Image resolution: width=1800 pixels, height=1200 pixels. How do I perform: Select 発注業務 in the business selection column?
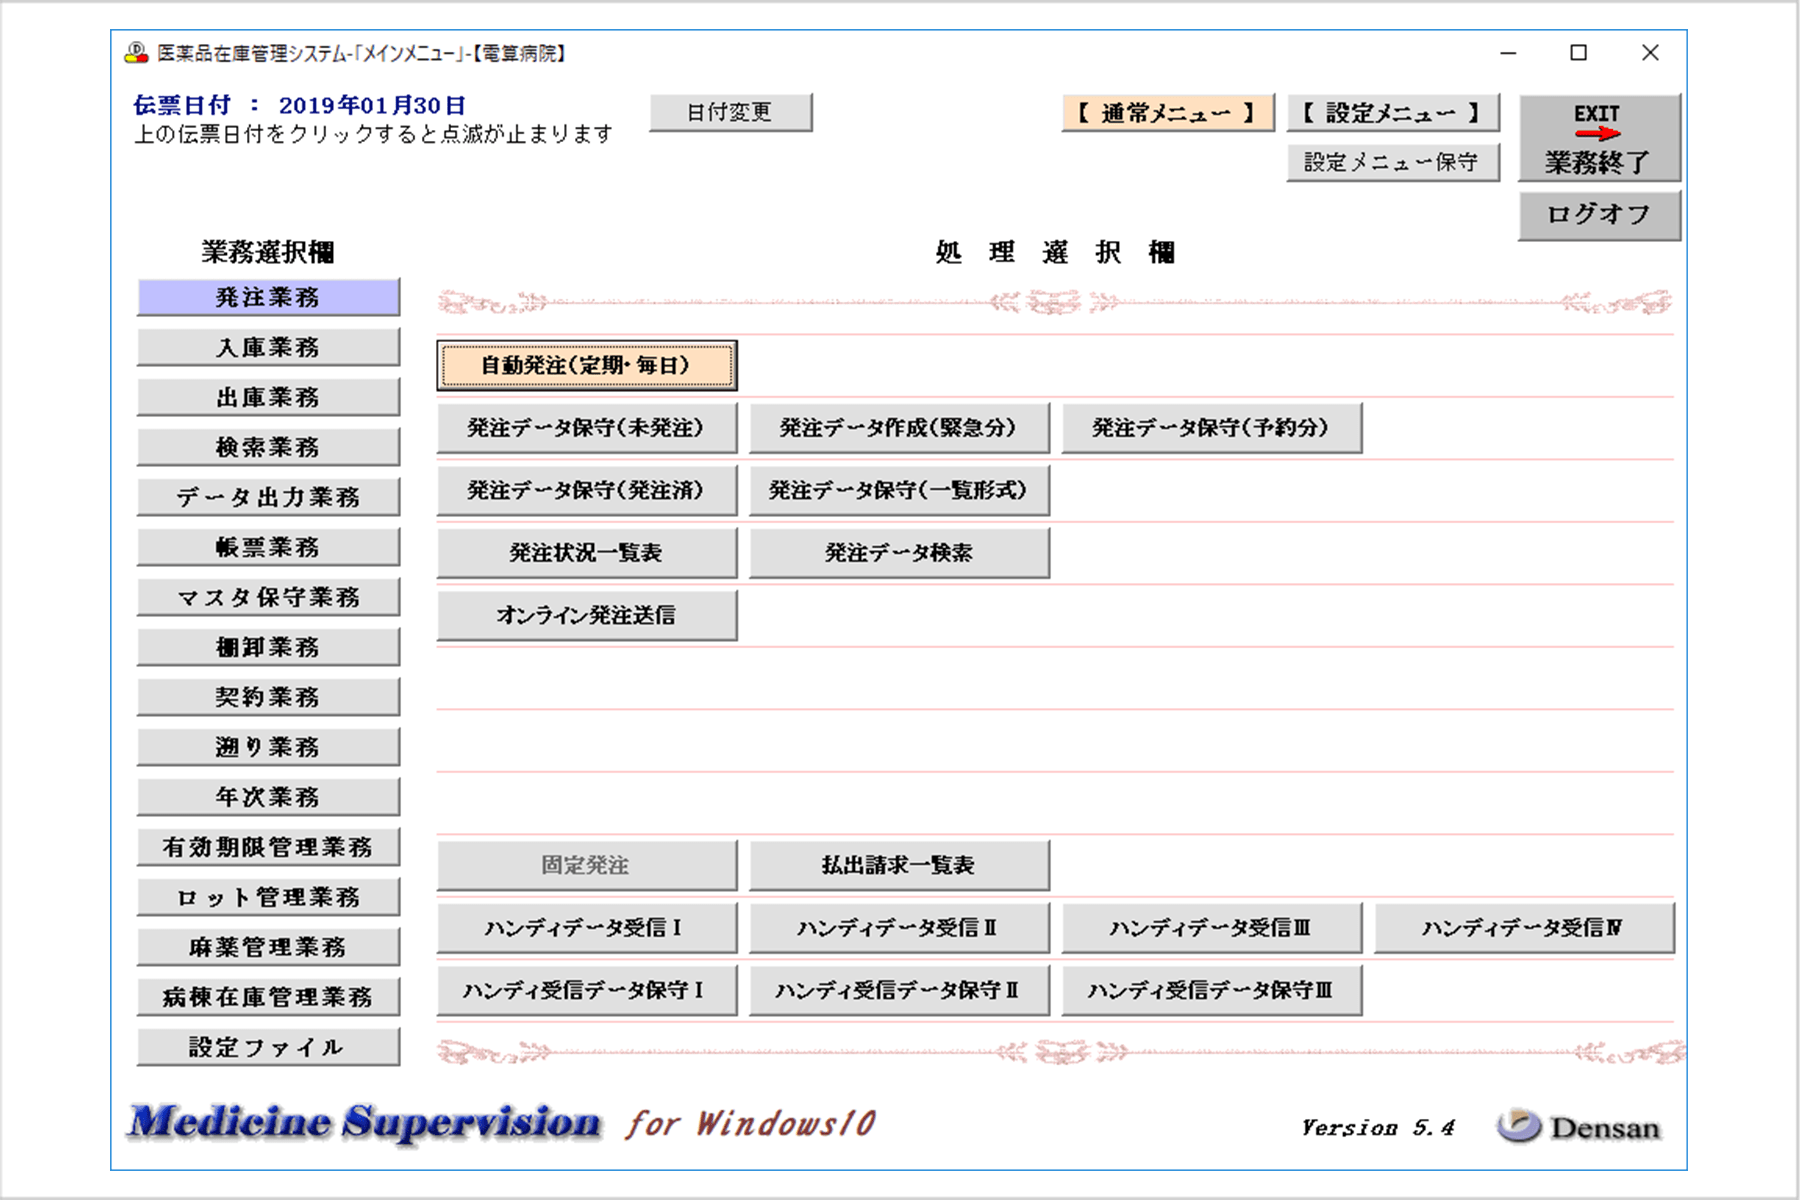[x=267, y=296]
